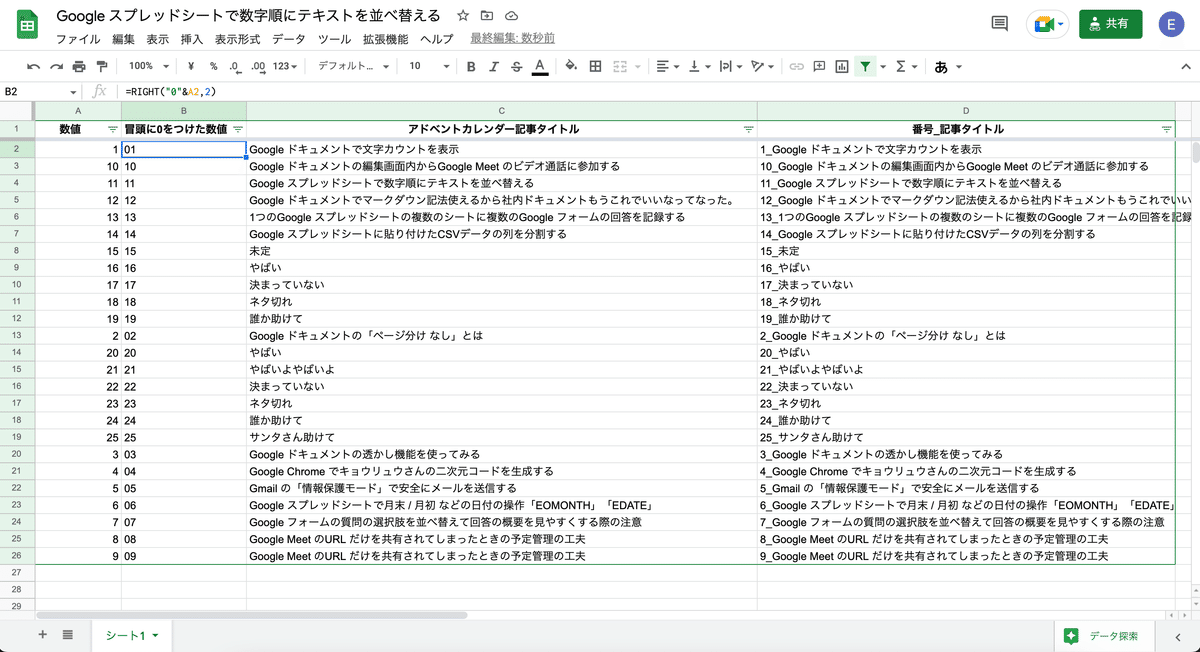The image size is (1200, 652).
Task: Insert a link
Action: [x=797, y=66]
